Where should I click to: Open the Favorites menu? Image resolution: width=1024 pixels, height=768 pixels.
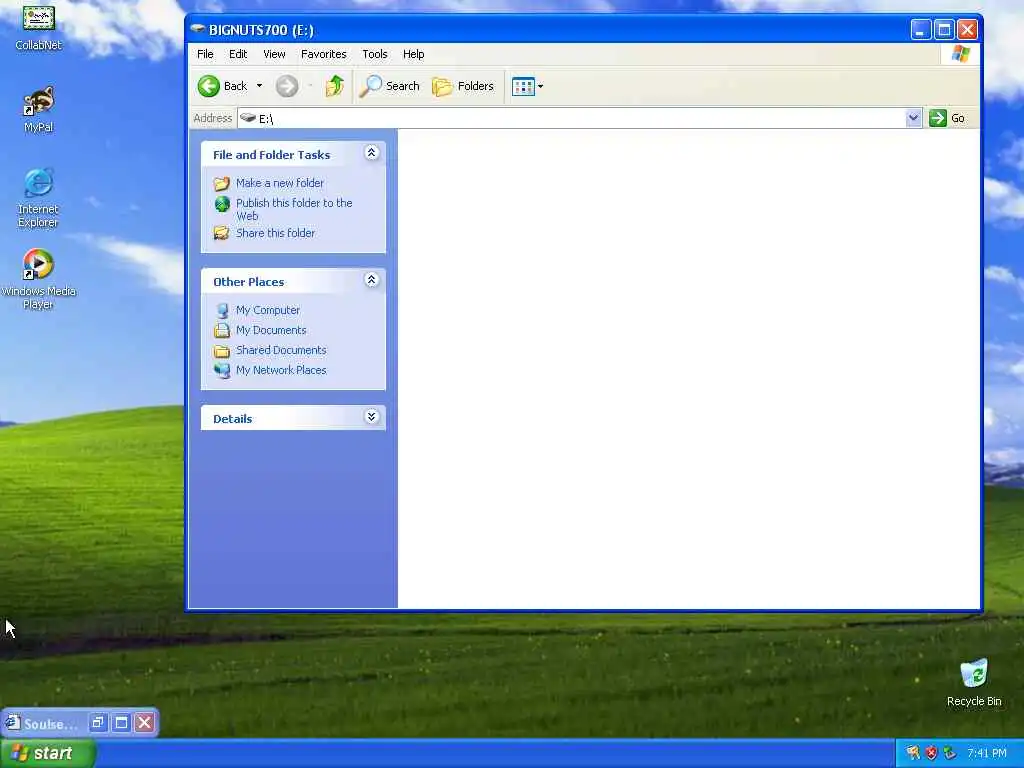coord(323,54)
